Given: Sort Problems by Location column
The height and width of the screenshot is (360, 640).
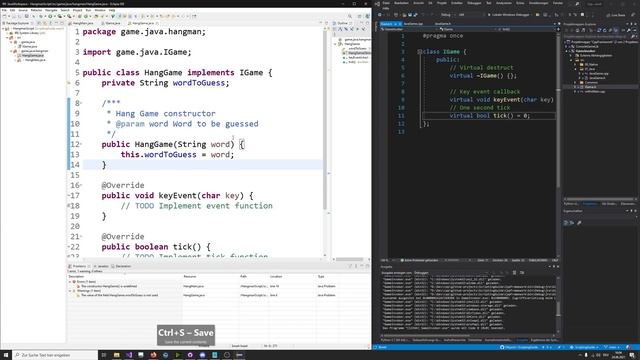Looking at the screenshot, I should pyautogui.click(x=292, y=276).
